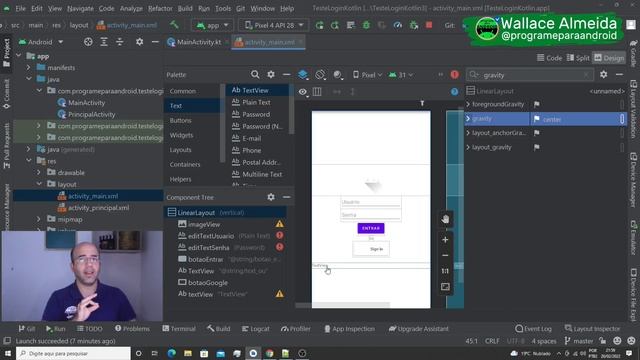Screen dimensions: 640x360
Task: Open the Tools menu
Action: [x=223, y=8]
